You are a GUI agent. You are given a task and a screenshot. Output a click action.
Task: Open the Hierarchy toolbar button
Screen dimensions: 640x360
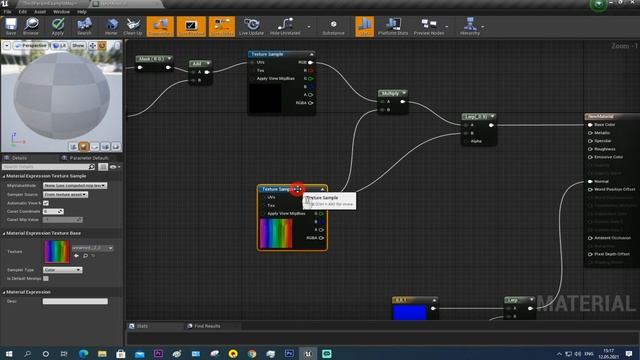(470, 26)
